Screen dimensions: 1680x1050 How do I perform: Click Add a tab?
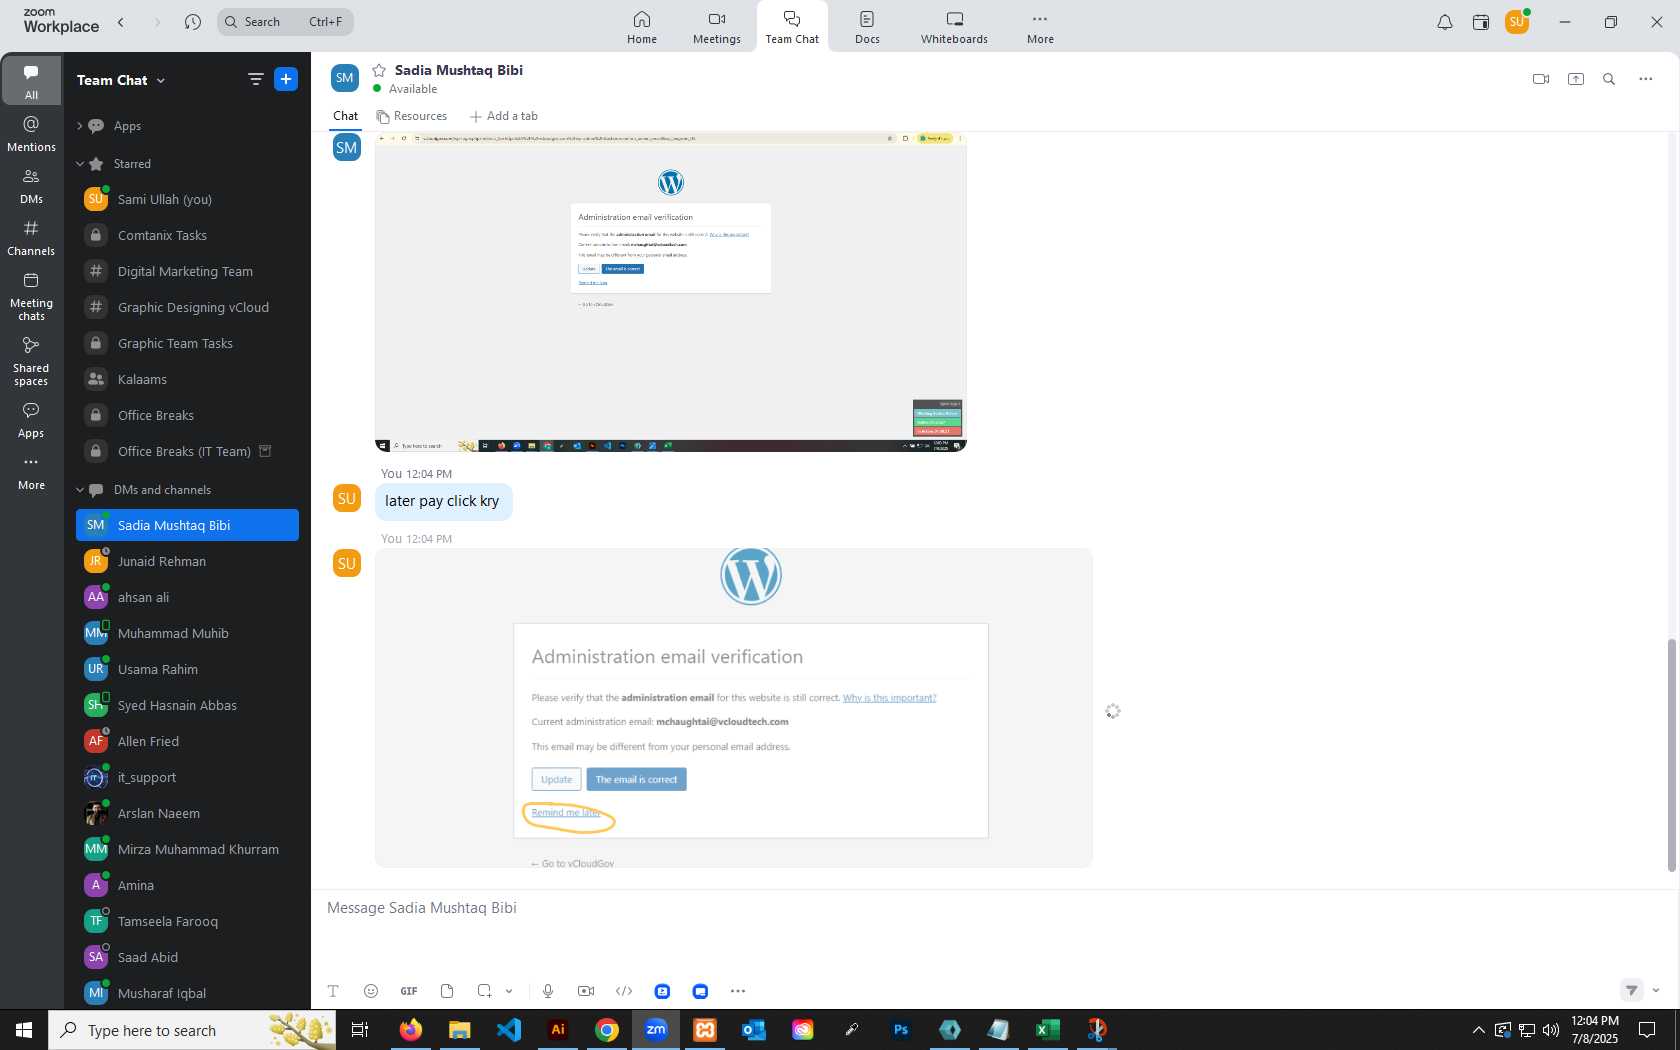504,116
